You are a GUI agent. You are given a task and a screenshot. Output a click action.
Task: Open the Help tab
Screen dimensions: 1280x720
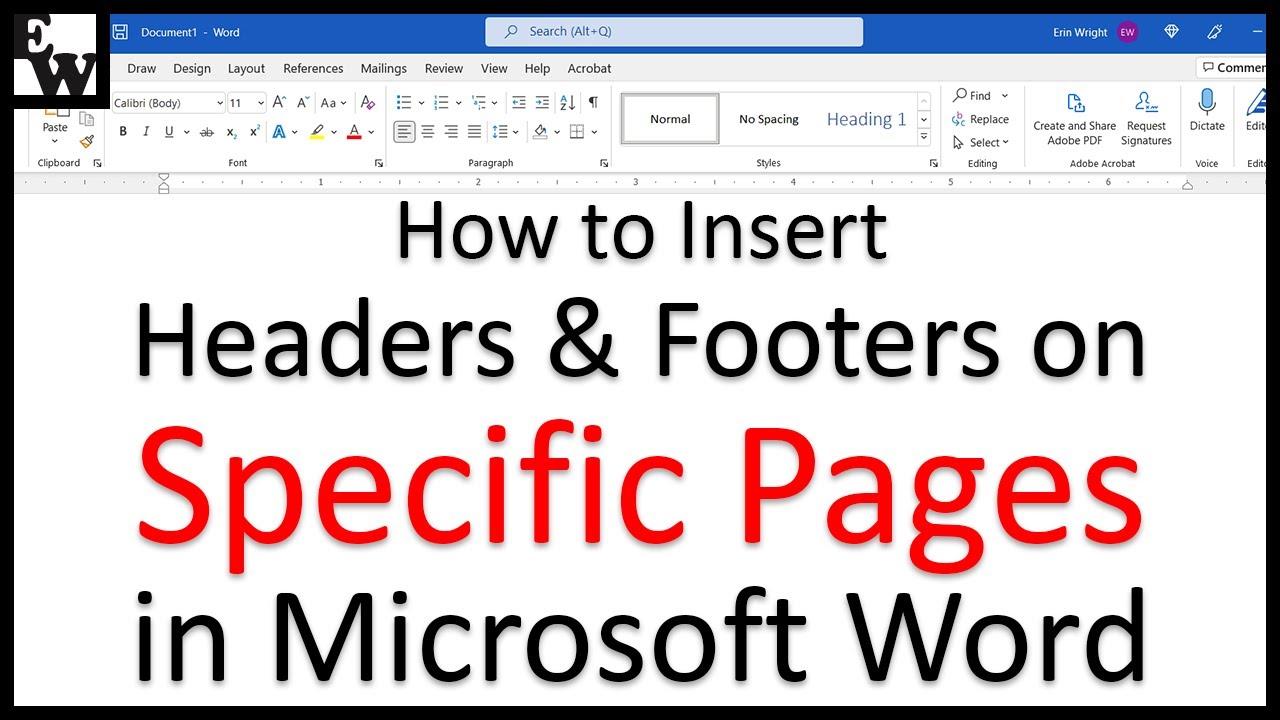(537, 68)
